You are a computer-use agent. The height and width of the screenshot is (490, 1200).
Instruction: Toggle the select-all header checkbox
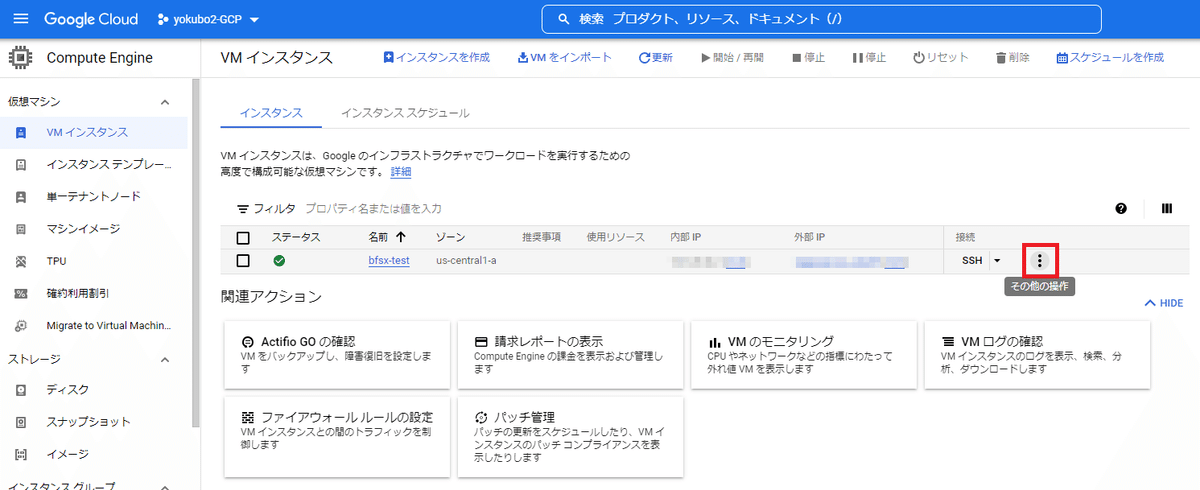(243, 238)
